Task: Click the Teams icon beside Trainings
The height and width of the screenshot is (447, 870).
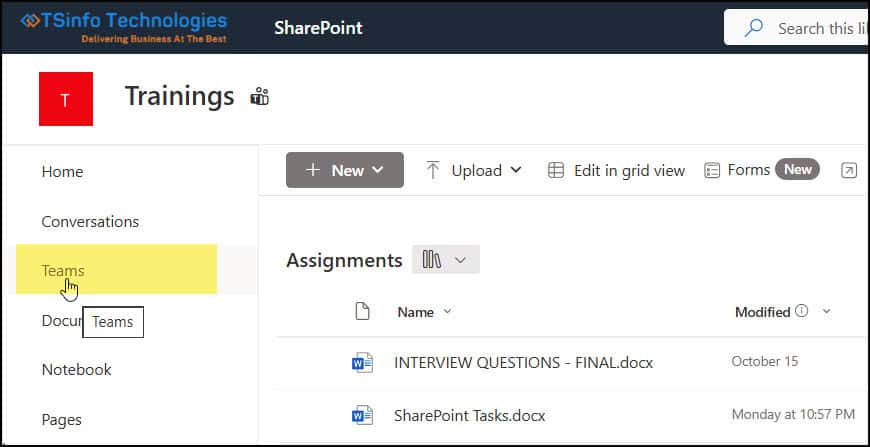Action: coord(260,96)
